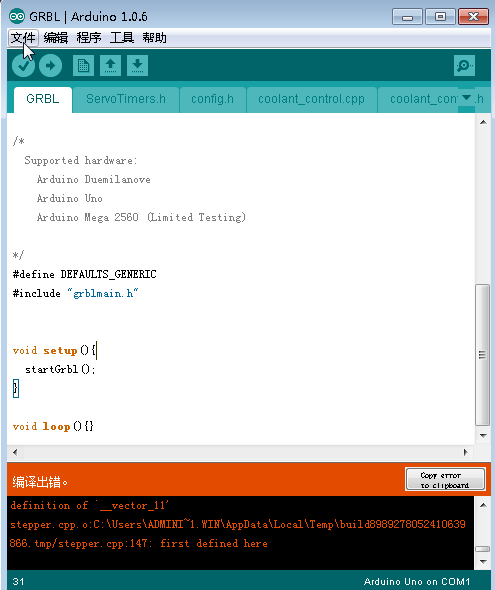Open the 文件 (File) menu

tap(23, 38)
